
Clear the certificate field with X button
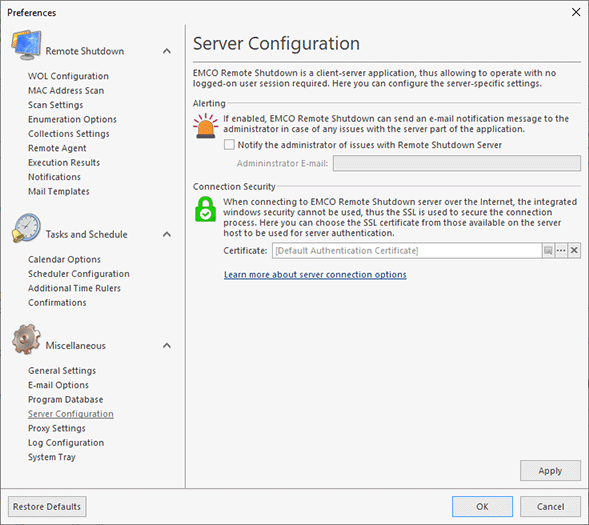[574, 250]
